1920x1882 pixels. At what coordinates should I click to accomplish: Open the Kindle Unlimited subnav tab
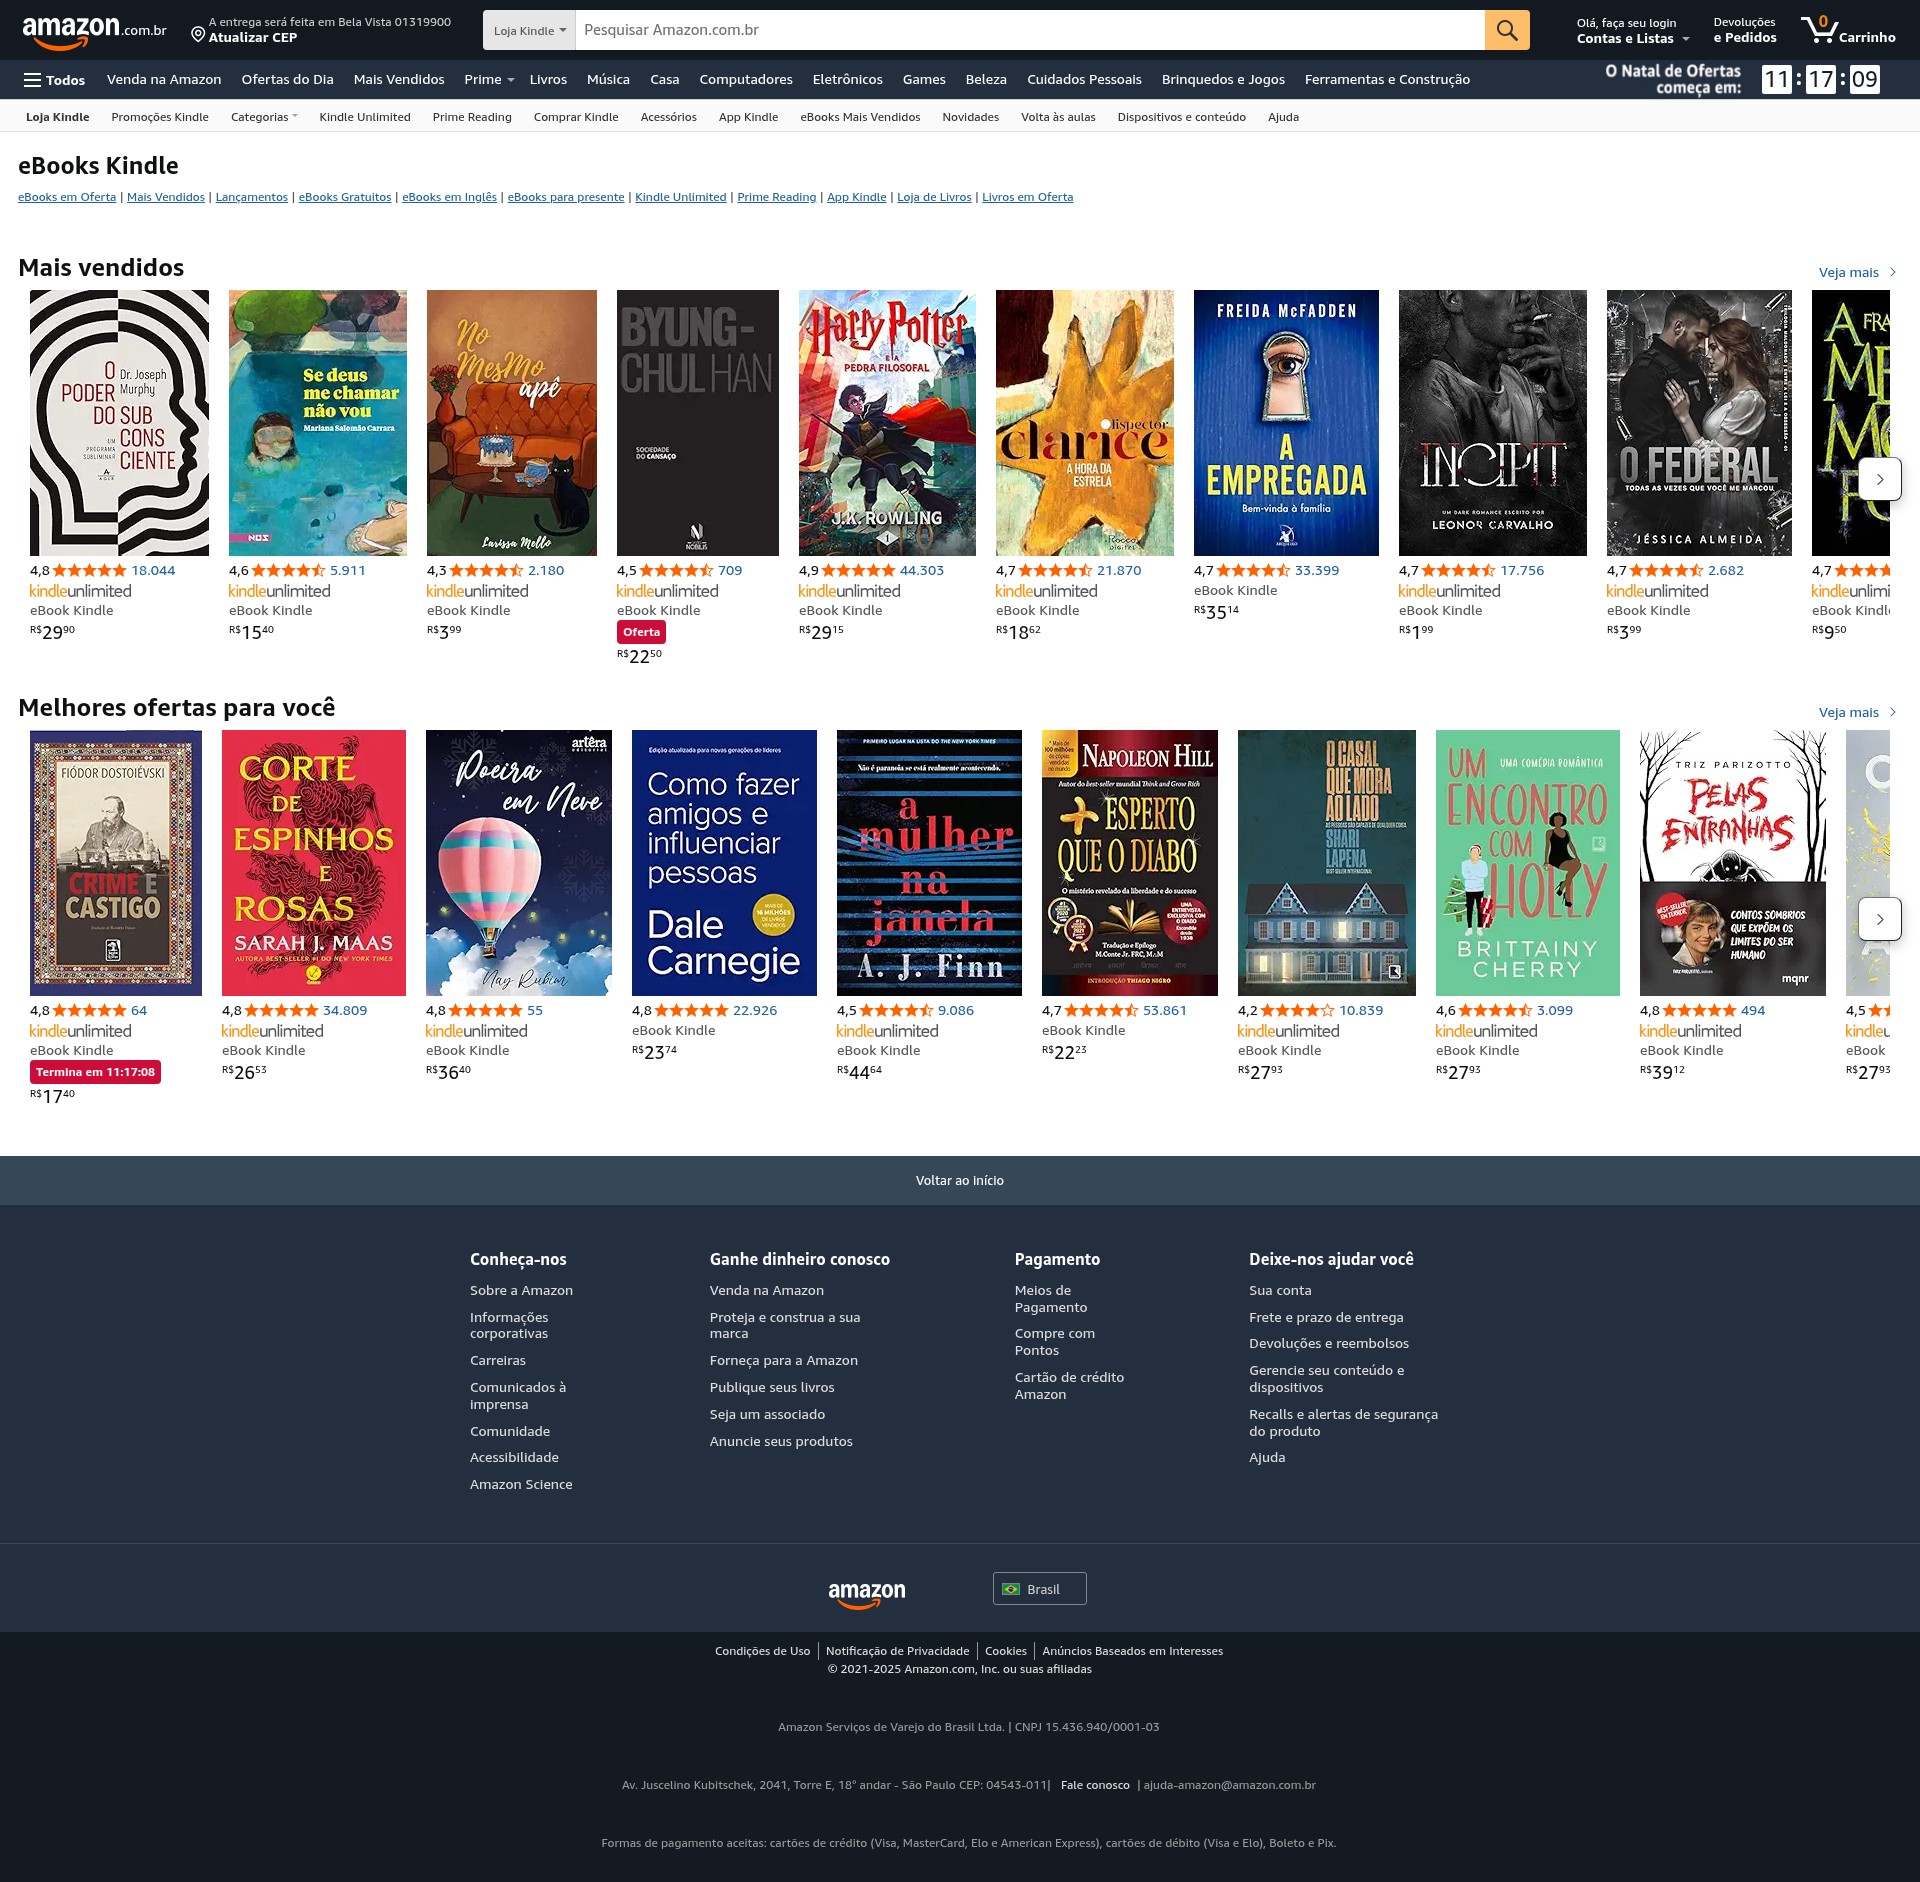[365, 117]
